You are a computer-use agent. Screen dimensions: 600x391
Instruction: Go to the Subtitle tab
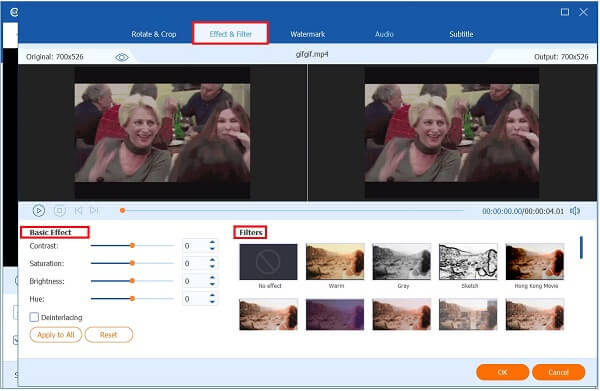(461, 34)
